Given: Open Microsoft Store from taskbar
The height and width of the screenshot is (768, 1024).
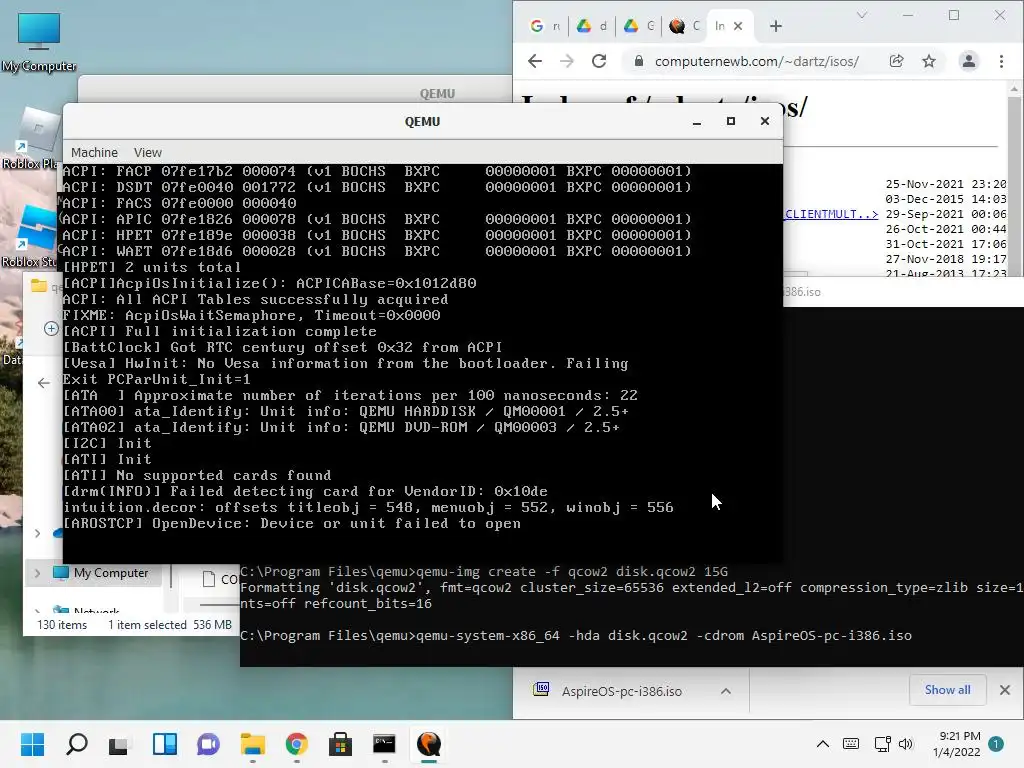Looking at the screenshot, I should coord(340,744).
